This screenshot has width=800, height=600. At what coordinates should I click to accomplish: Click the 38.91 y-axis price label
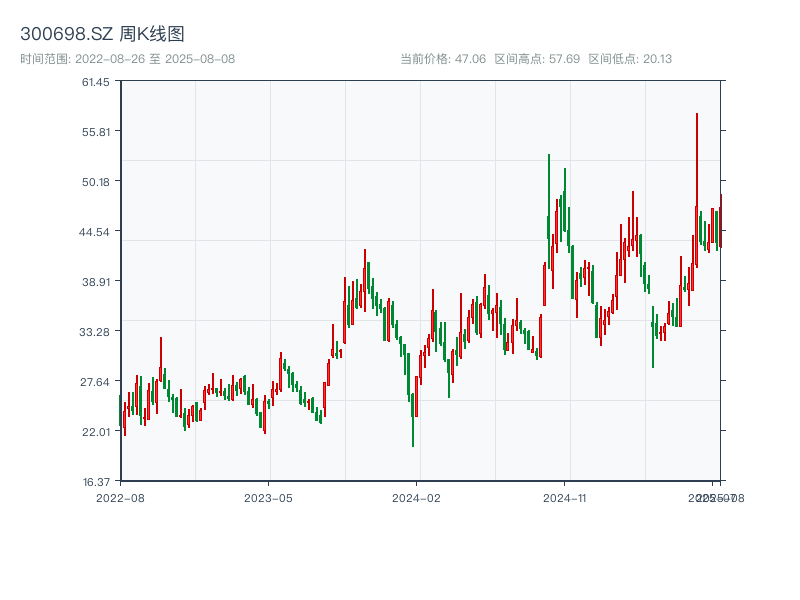(96, 282)
